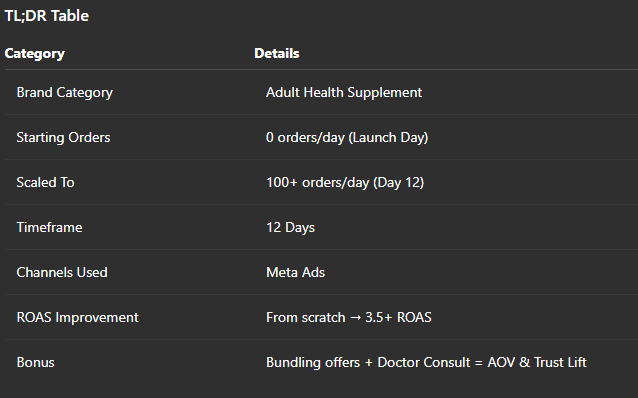Select the Timeframe row label
638x398 pixels.
pyautogui.click(x=49, y=227)
